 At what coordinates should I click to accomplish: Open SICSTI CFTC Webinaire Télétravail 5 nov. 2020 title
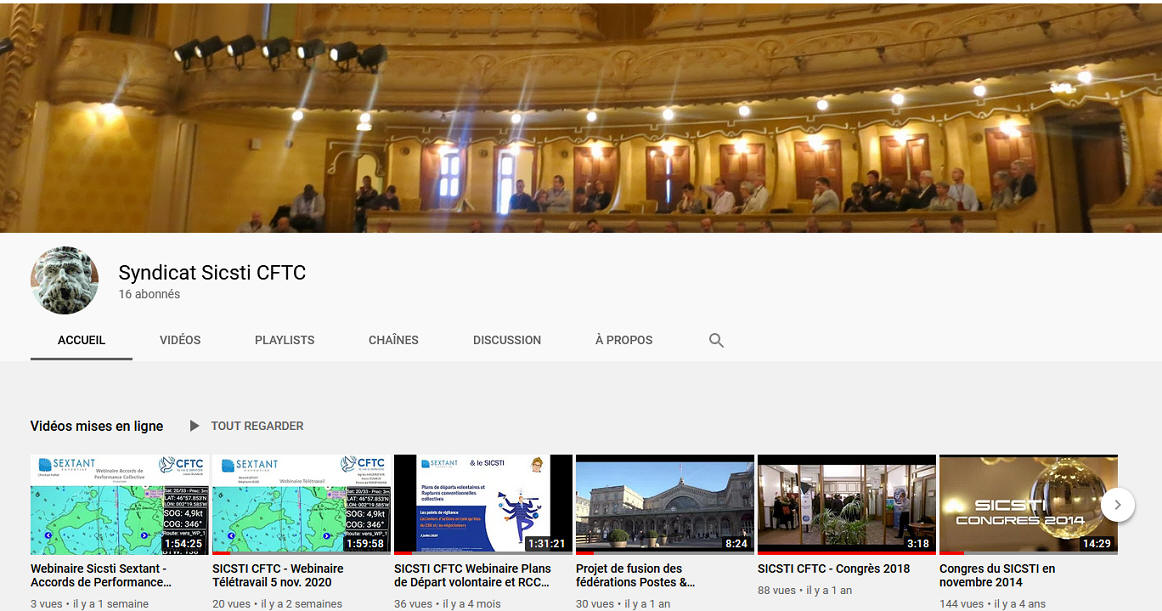pos(278,575)
